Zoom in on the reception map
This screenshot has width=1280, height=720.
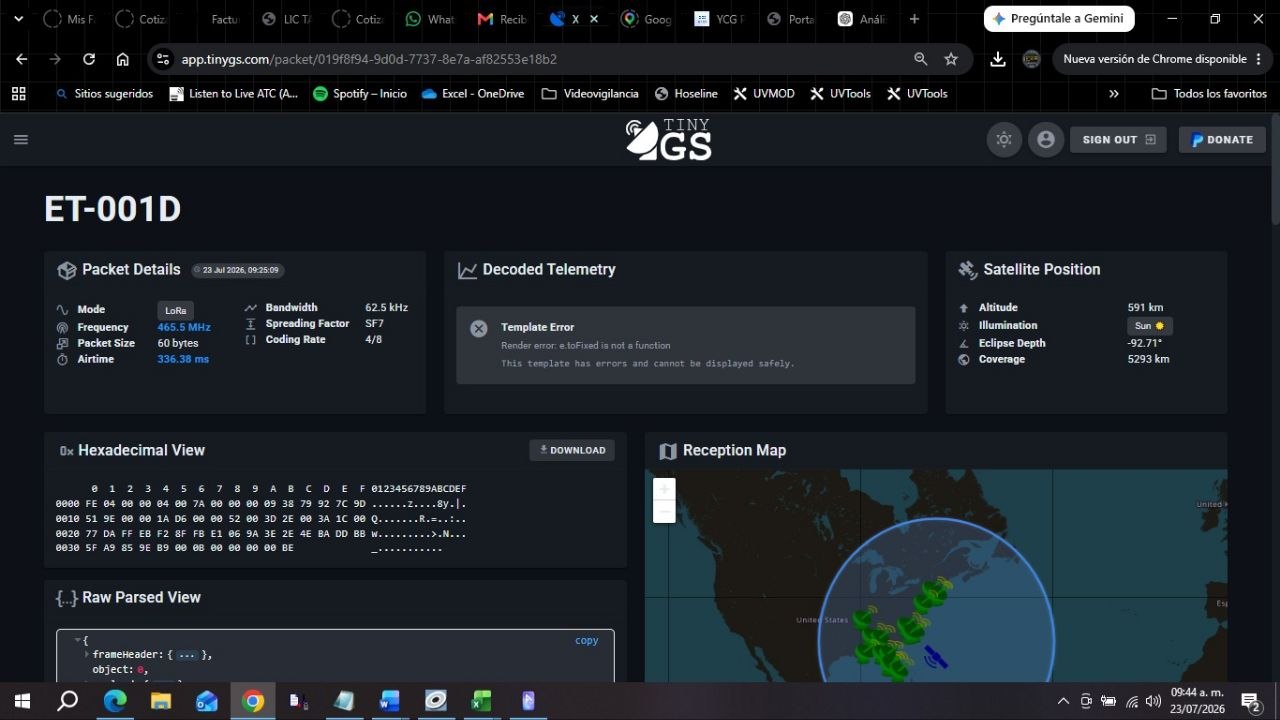point(664,489)
